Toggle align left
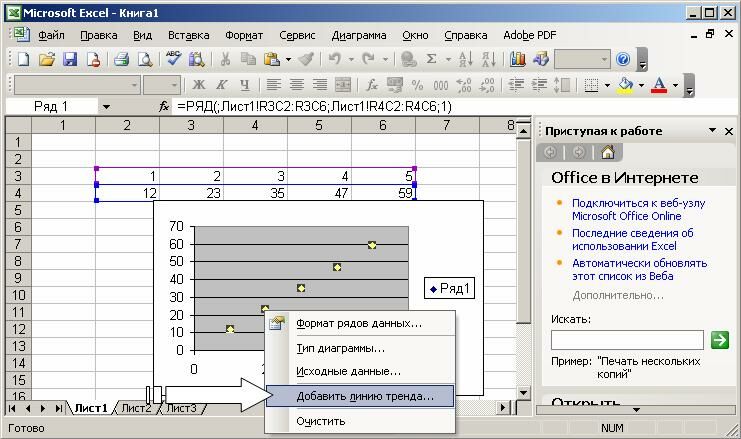741x439 pixels. 274,85
